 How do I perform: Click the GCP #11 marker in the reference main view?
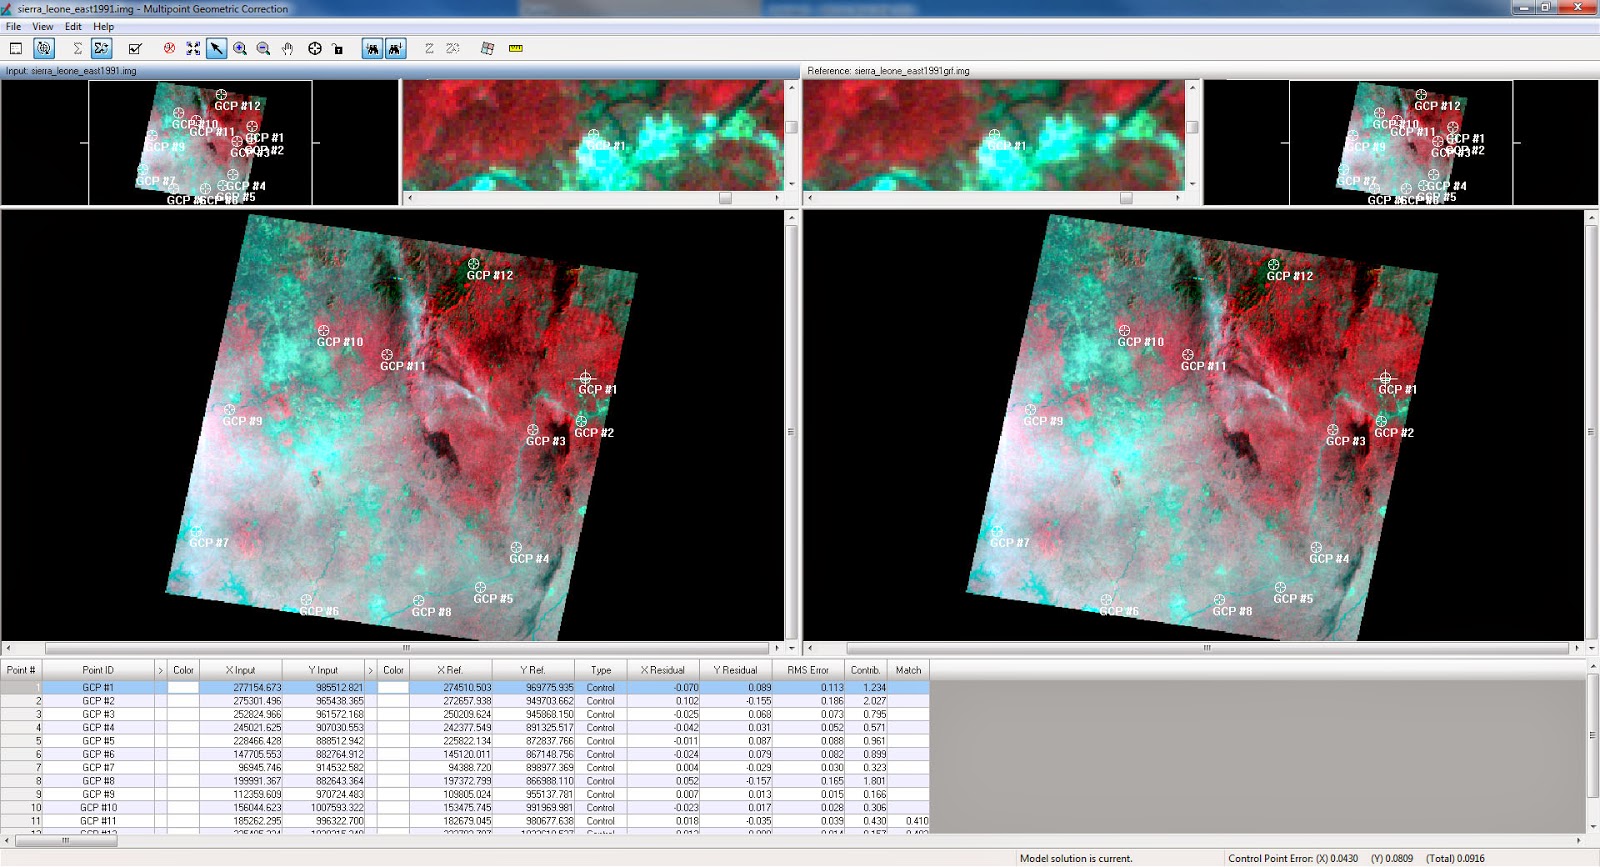(1188, 355)
